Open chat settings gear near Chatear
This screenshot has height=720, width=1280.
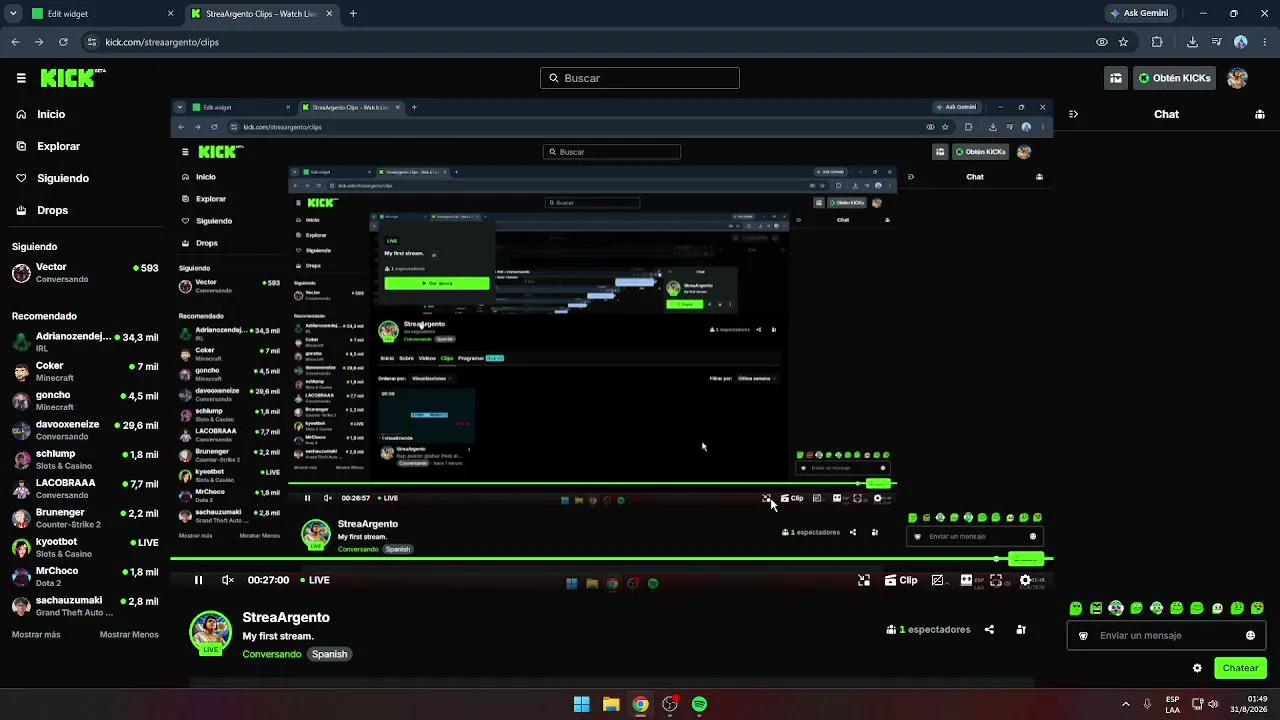coord(1197,668)
